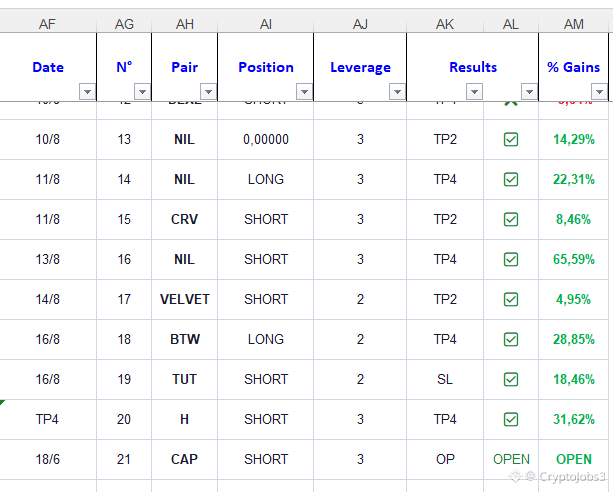613x492 pixels.
Task: Select the 10/8 date cell
Action: click(48, 139)
